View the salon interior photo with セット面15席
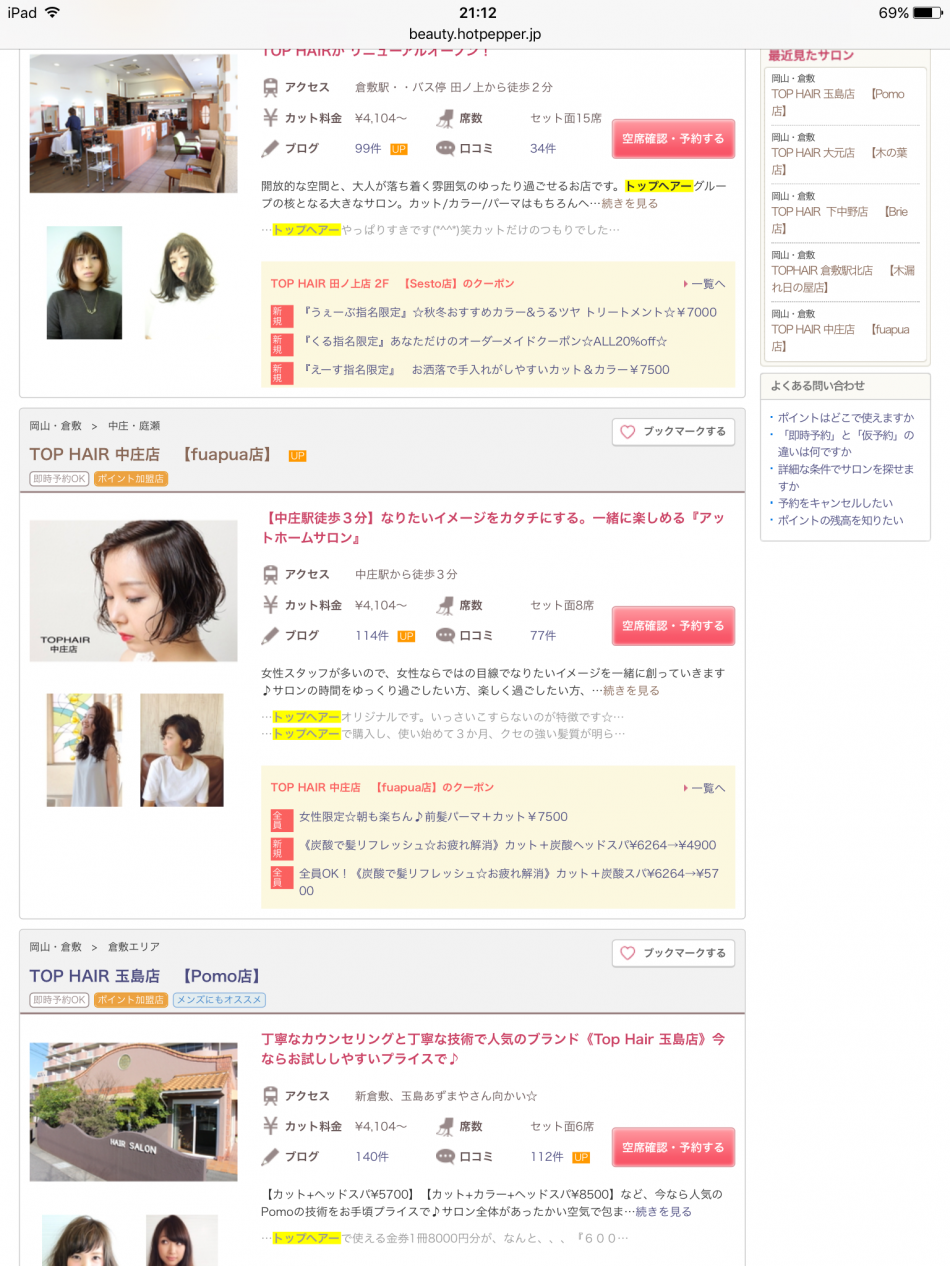The width and height of the screenshot is (950, 1266). tap(133, 123)
